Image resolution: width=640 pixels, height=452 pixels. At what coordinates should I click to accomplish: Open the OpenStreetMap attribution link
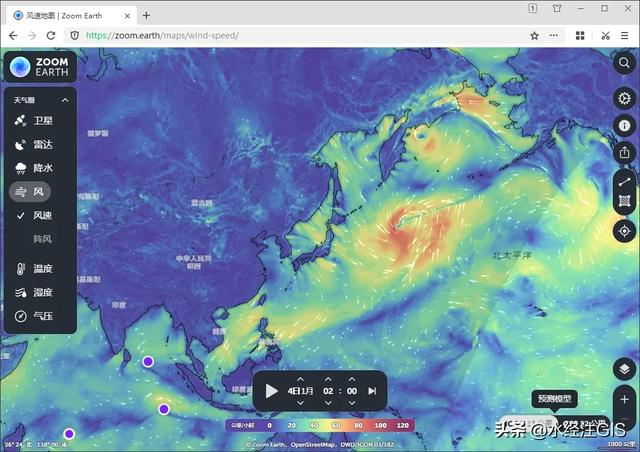pos(313,445)
